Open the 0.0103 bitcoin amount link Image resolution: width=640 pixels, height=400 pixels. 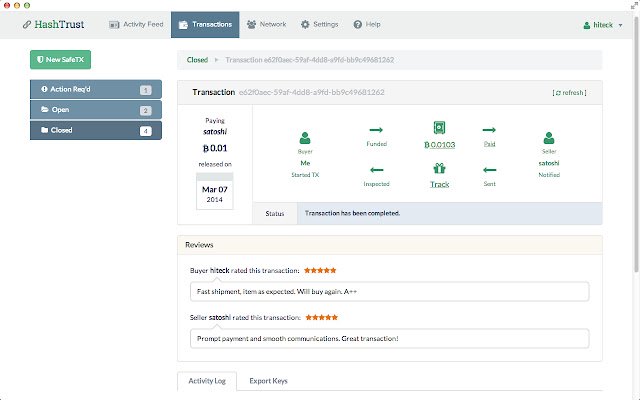[x=439, y=144]
